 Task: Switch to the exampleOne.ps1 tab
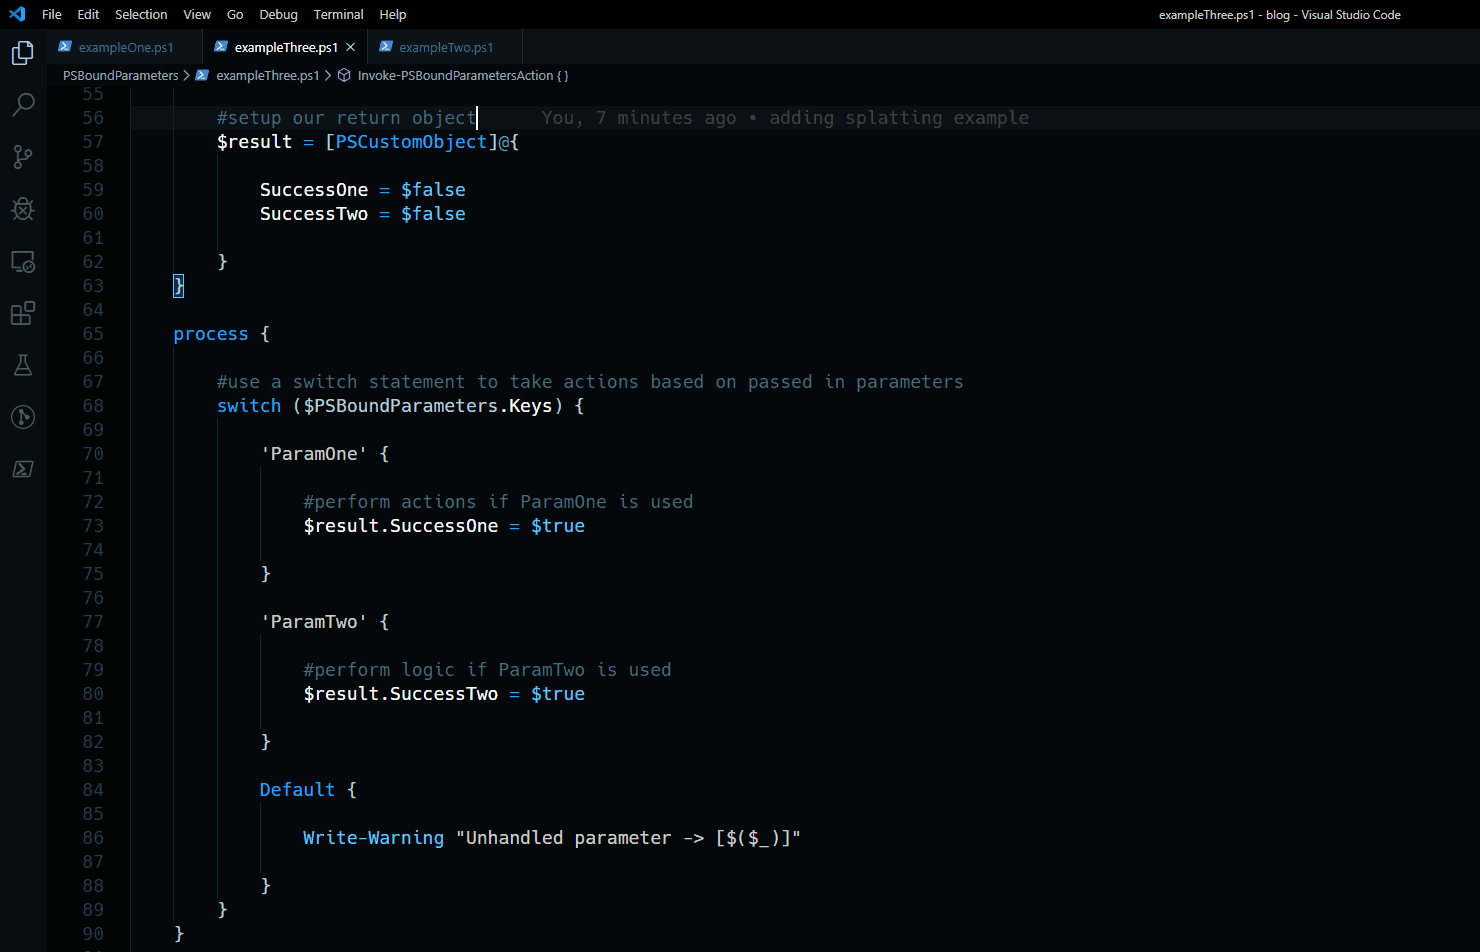coord(128,46)
